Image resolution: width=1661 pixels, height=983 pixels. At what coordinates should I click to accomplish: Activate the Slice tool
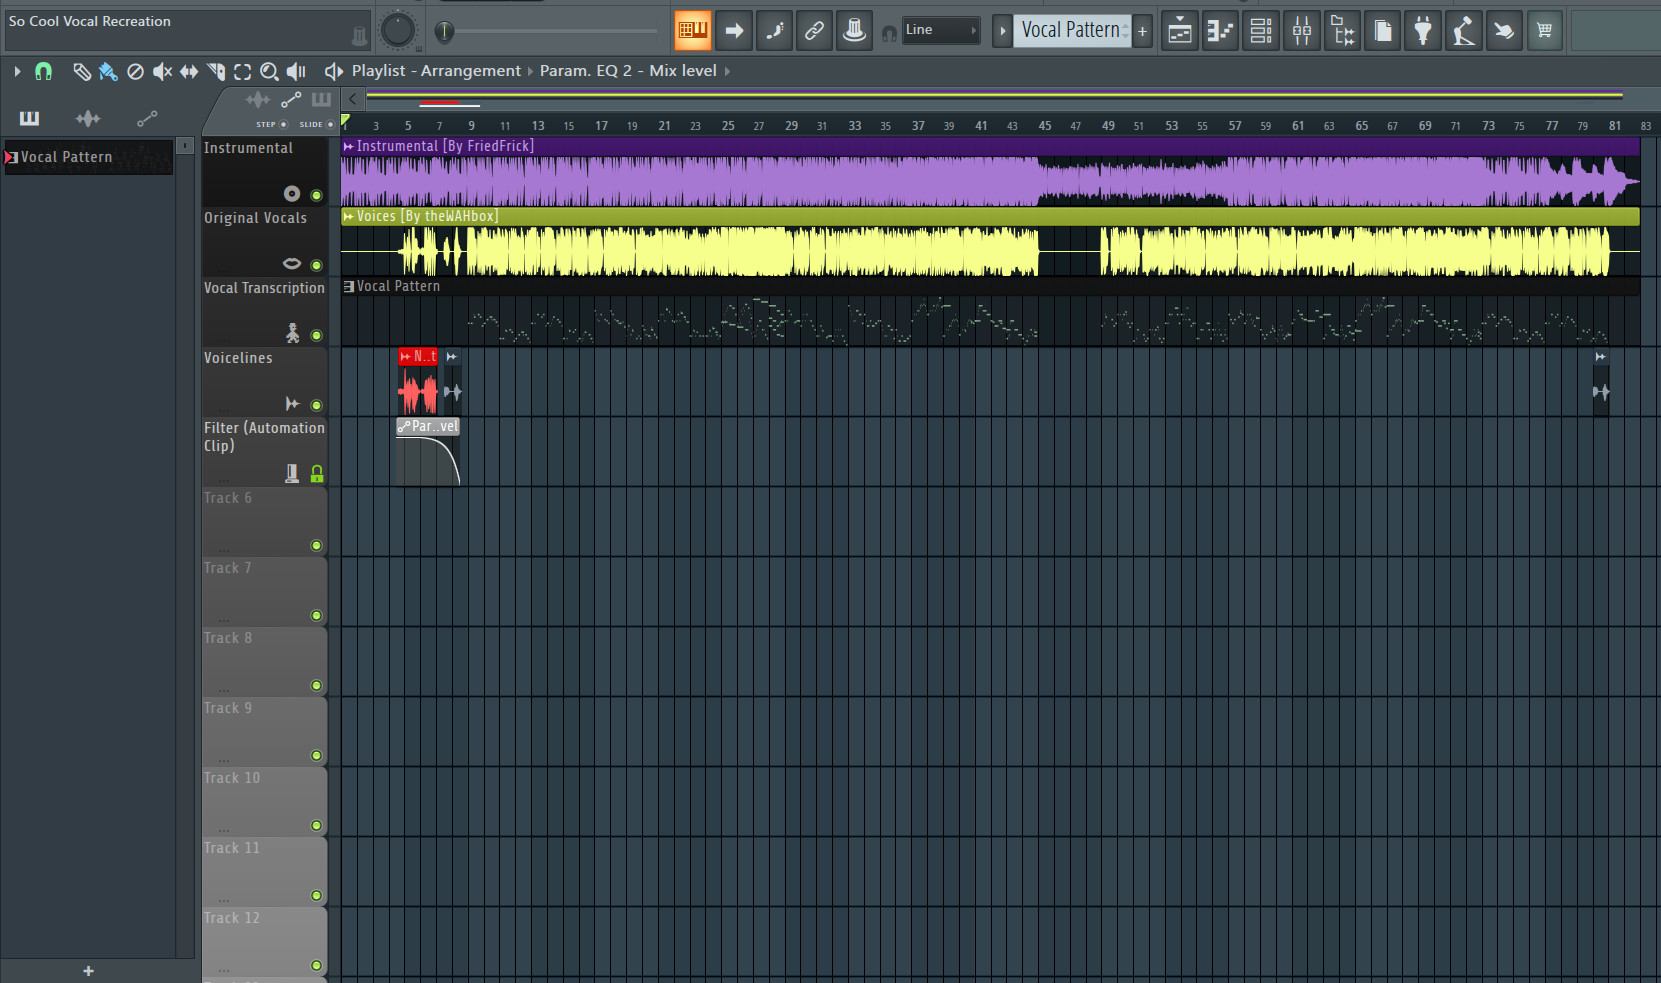215,71
